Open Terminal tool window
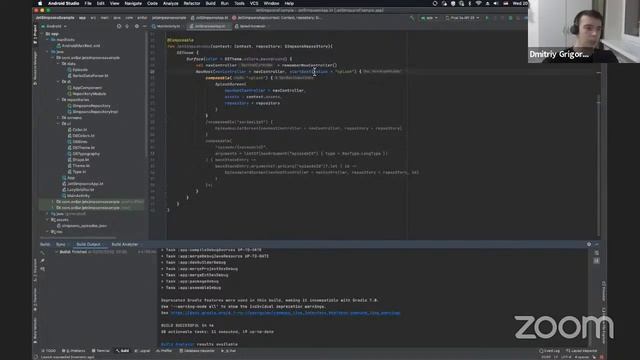Viewport: 640px width, 360px height. tap(100, 351)
